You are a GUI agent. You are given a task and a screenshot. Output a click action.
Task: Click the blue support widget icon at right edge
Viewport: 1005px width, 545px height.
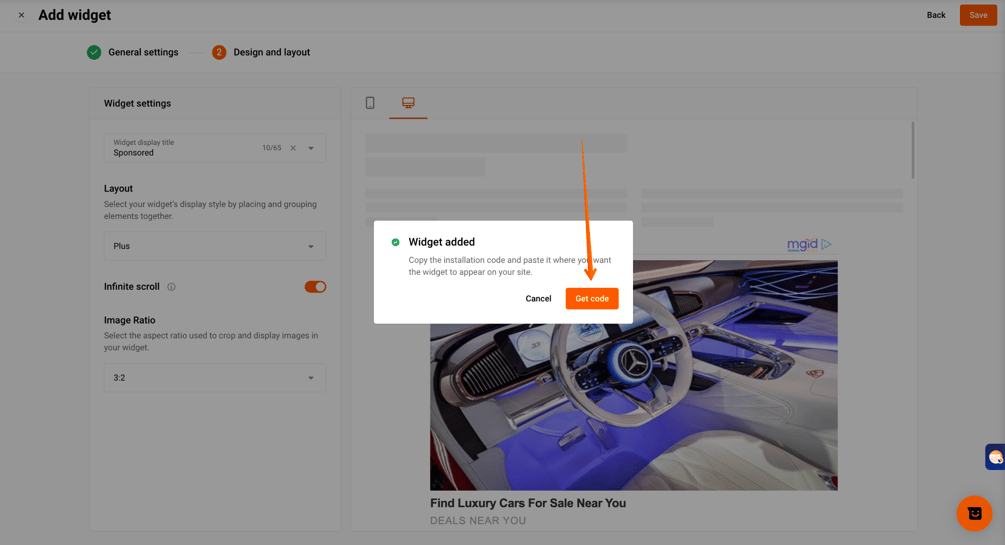point(995,457)
